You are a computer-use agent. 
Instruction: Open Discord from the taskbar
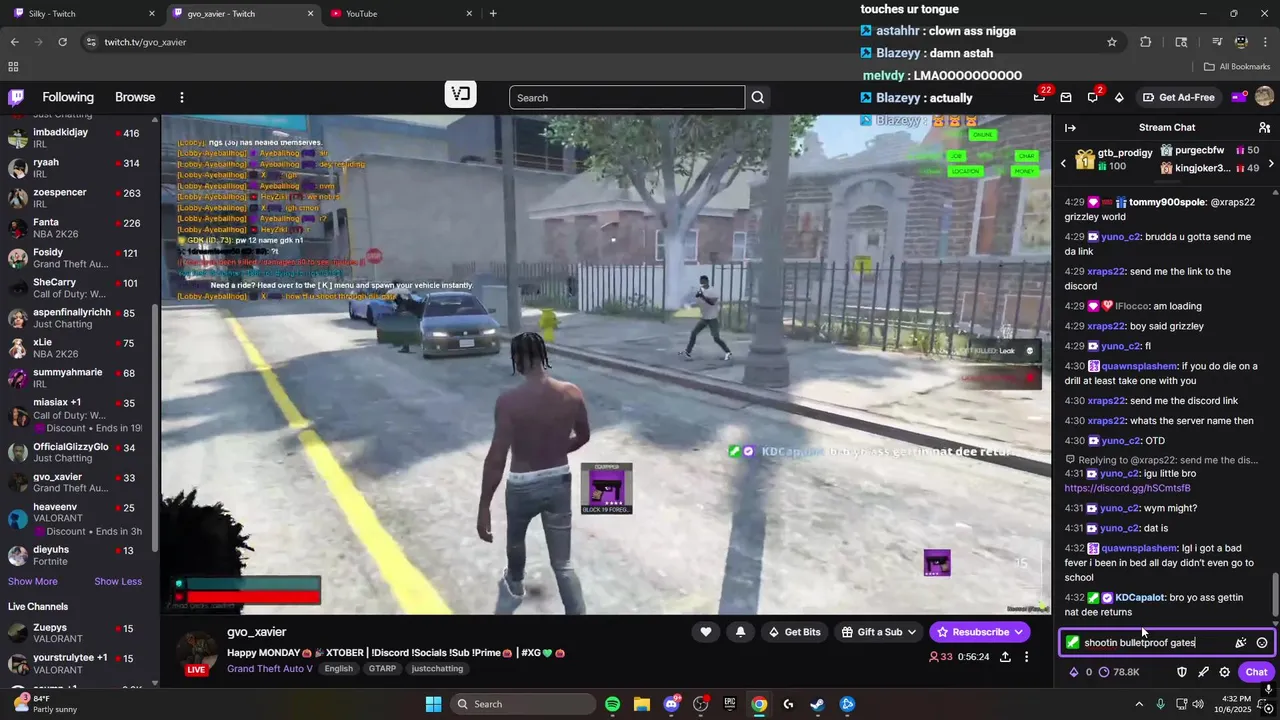click(671, 704)
